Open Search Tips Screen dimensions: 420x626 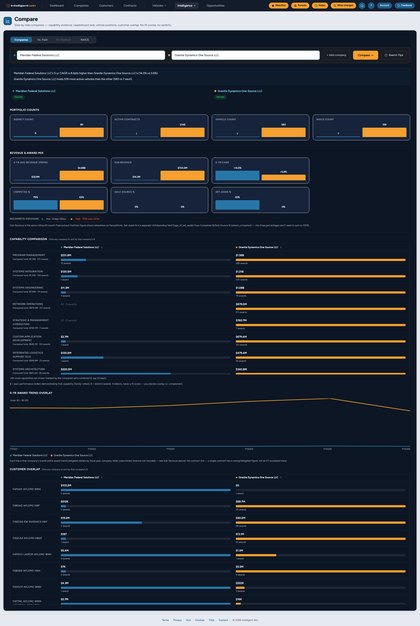[394, 55]
